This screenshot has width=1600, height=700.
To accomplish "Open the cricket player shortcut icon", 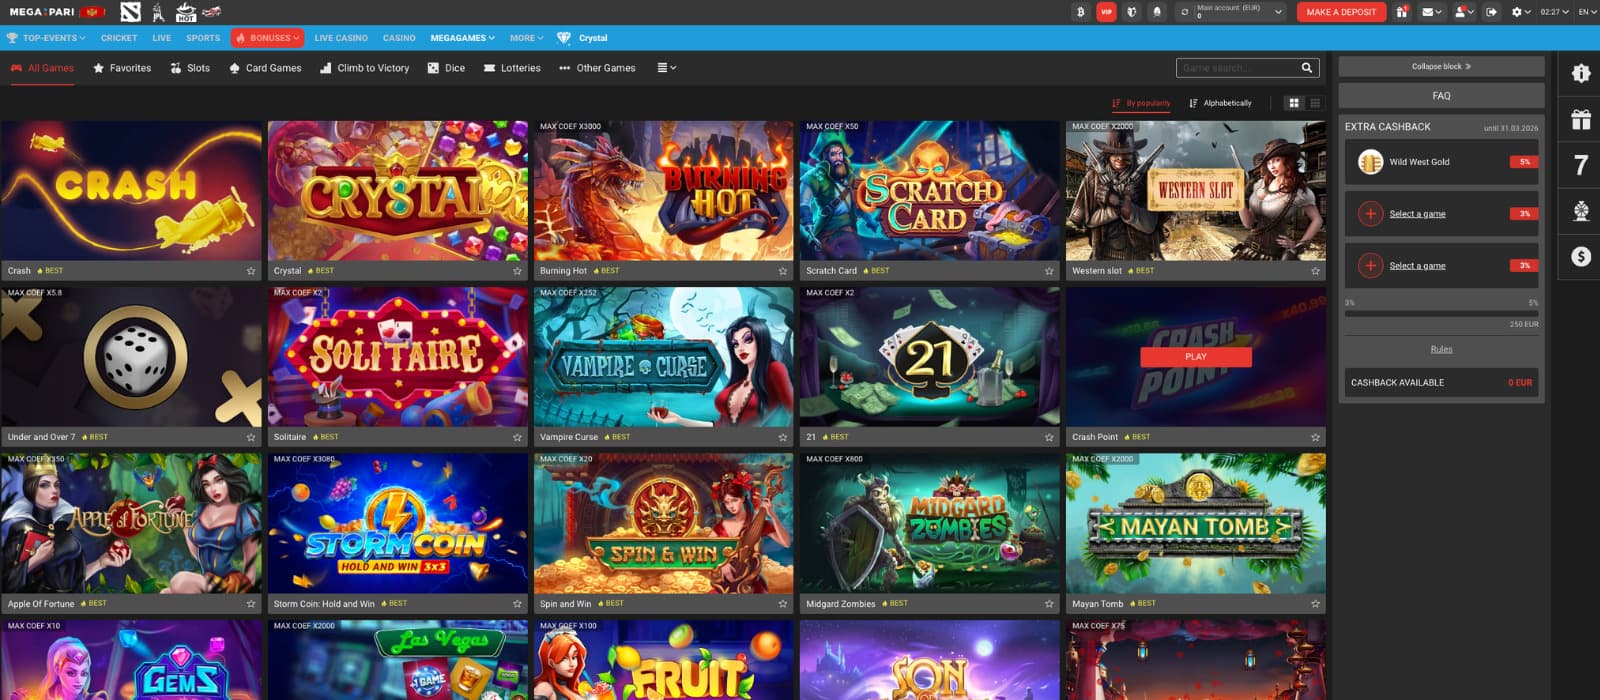I will coord(158,12).
